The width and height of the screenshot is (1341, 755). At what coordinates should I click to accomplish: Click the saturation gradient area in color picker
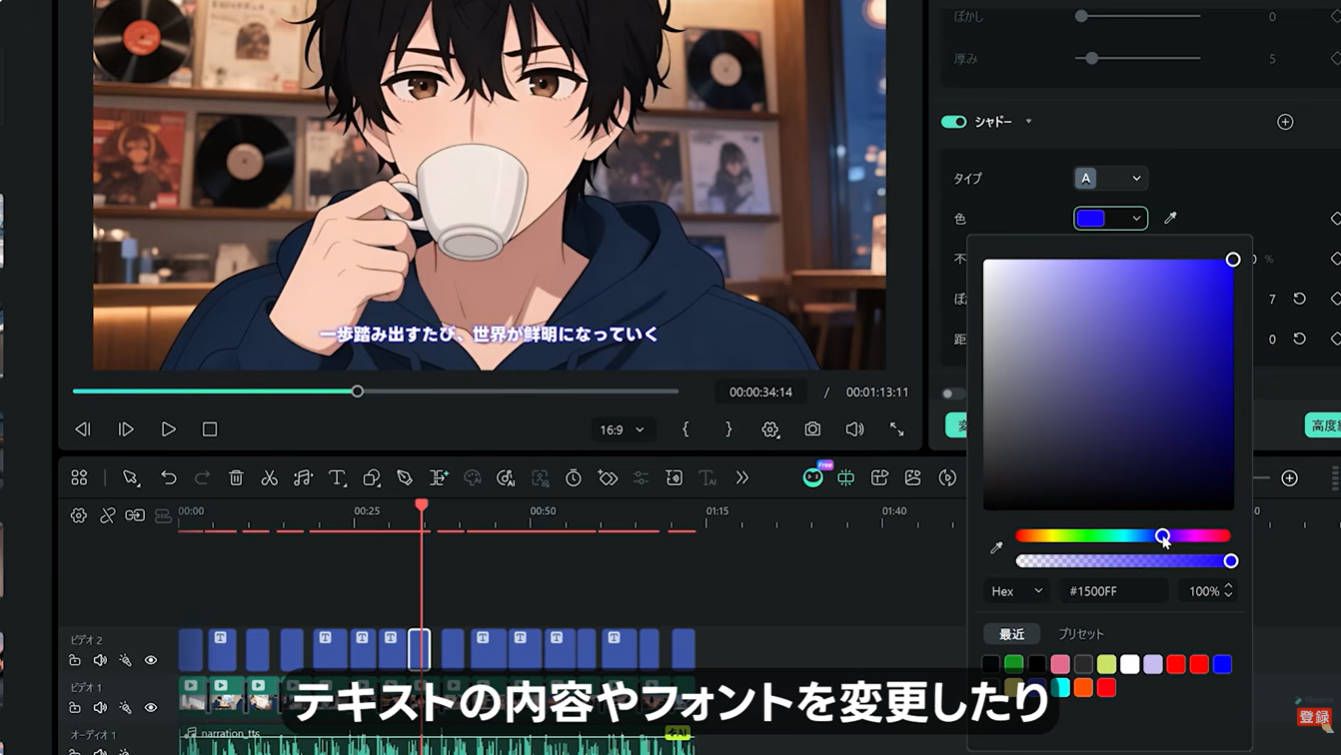tap(1108, 385)
